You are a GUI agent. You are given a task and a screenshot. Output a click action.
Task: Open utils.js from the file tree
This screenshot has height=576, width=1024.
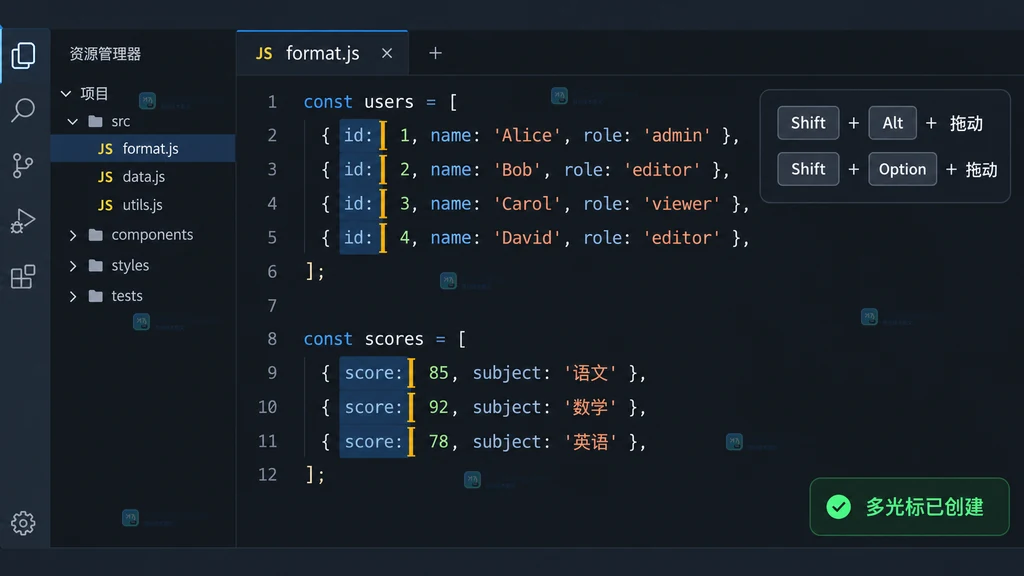(143, 204)
